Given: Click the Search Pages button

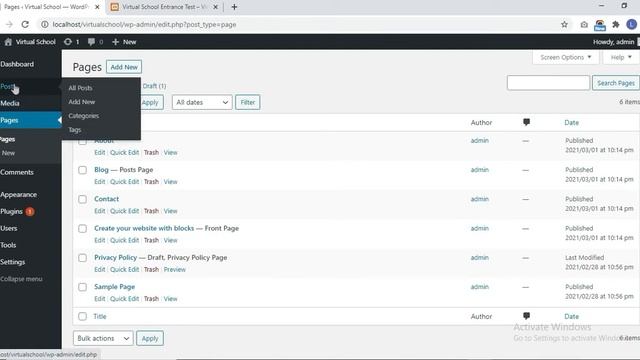Looking at the screenshot, I should 616,83.
